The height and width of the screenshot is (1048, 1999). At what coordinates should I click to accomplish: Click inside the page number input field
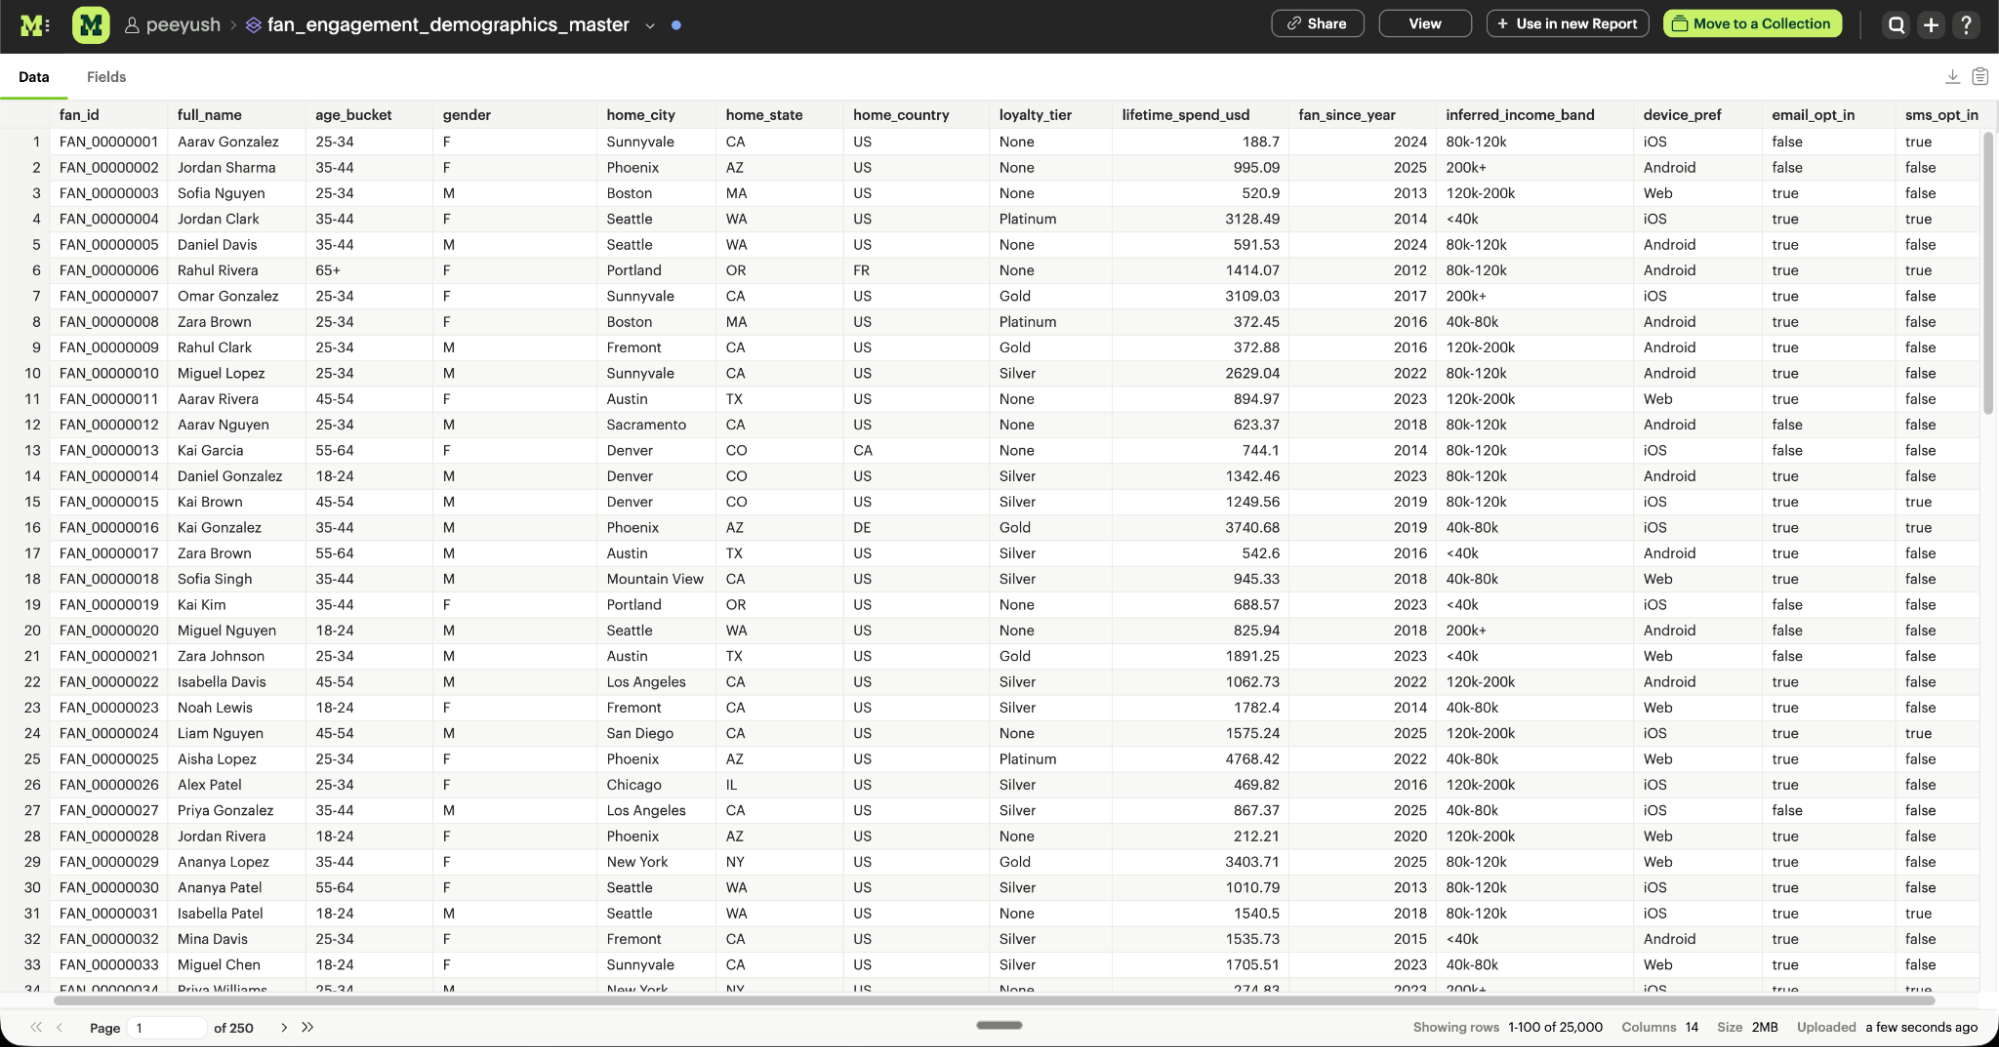tap(166, 1027)
